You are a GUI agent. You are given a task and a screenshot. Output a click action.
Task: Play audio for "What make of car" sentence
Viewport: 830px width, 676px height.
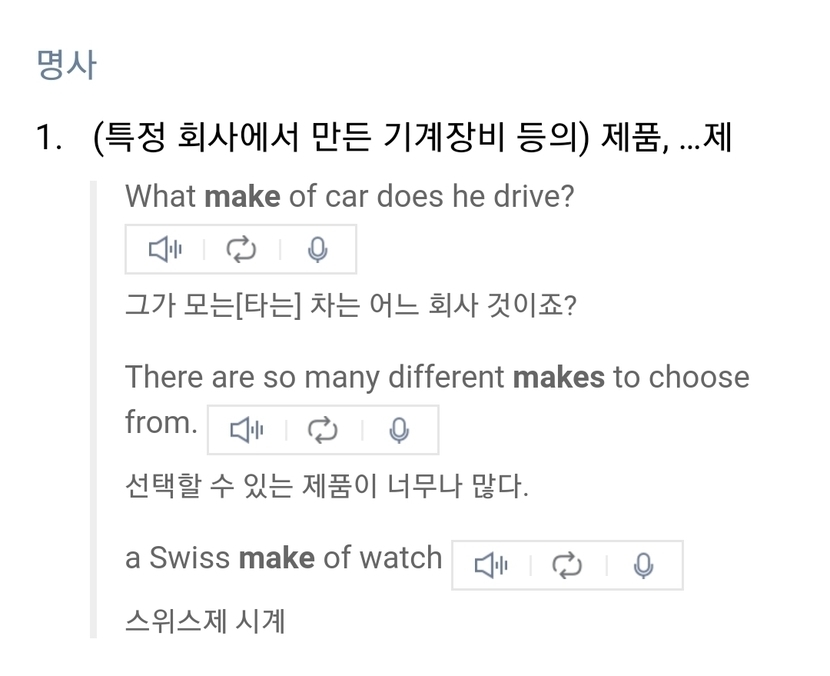coord(165,250)
